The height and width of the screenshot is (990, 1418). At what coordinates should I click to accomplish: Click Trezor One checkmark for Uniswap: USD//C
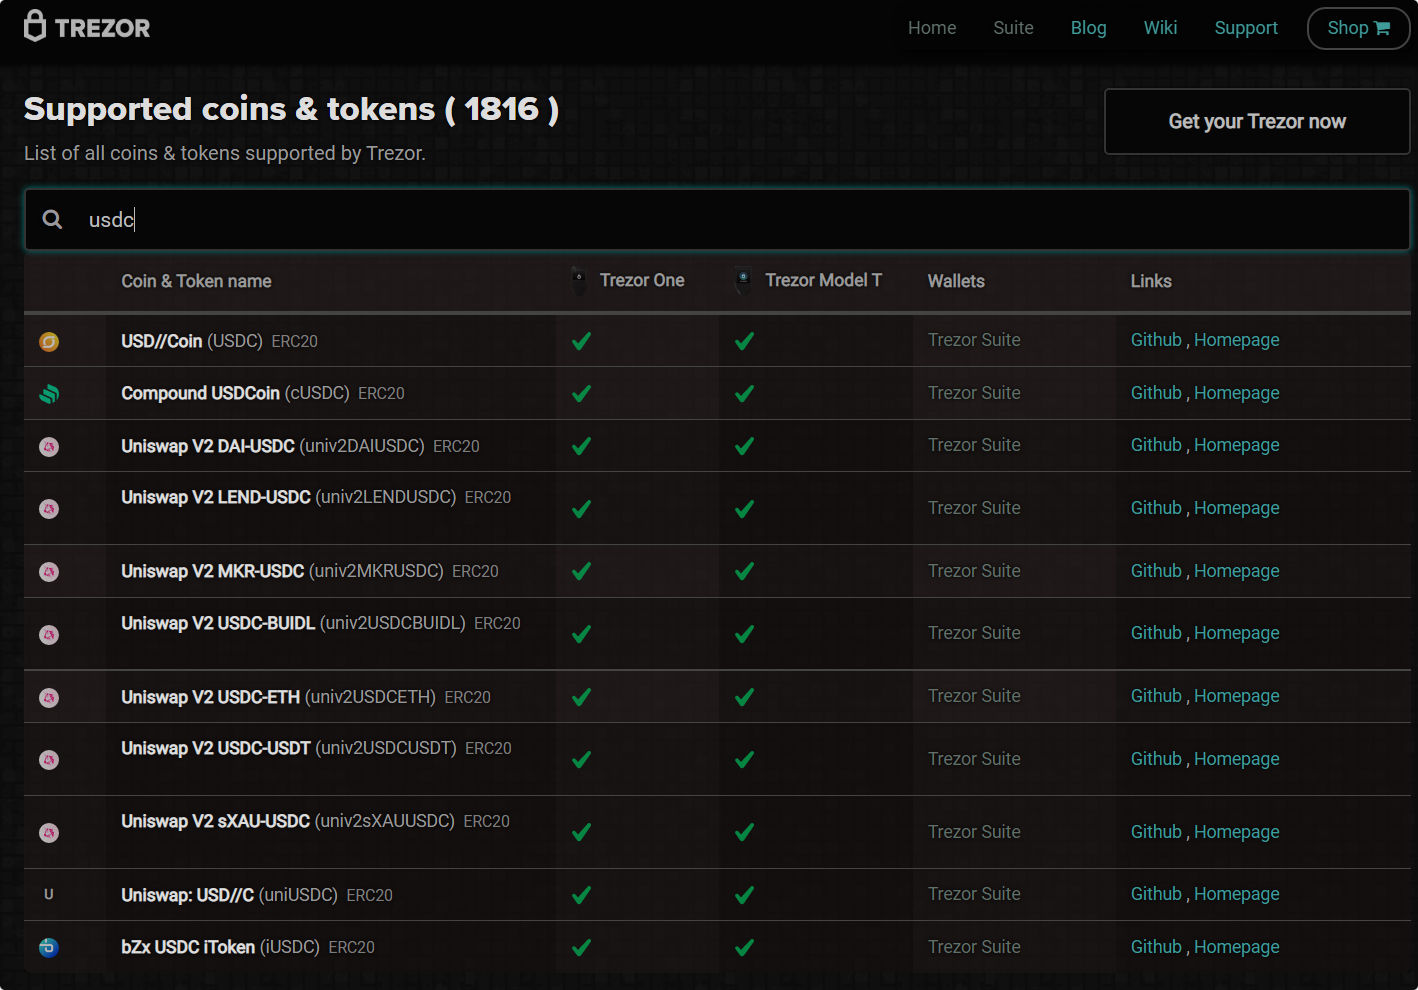tap(581, 895)
